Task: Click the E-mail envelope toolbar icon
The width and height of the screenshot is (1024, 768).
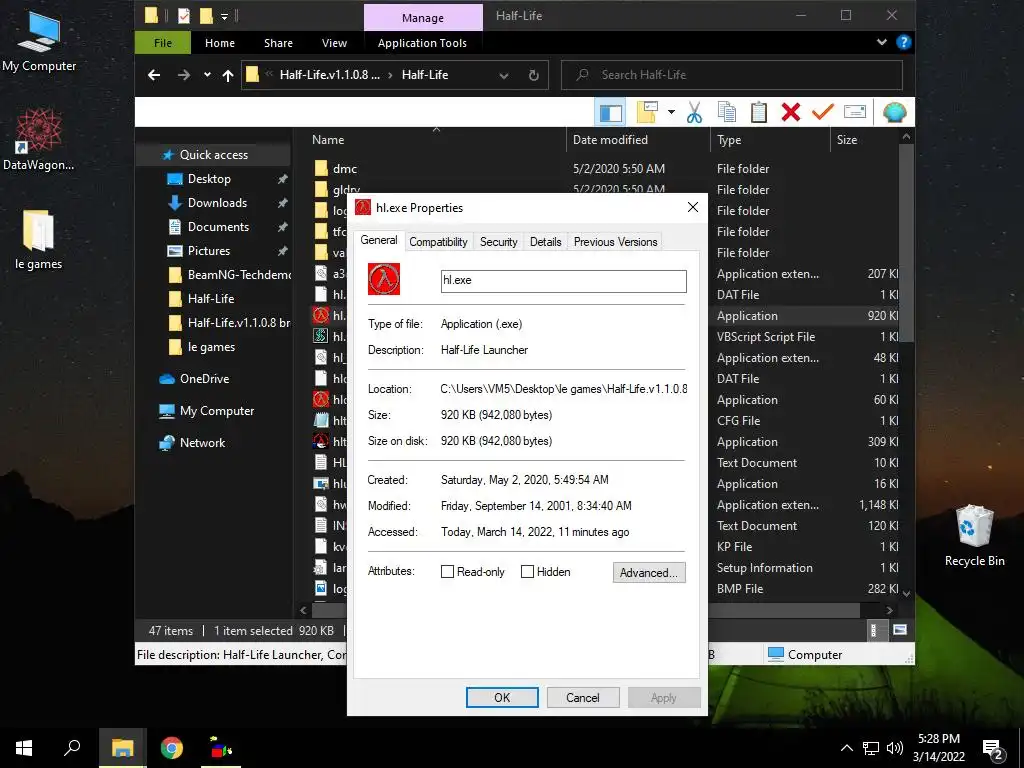Action: pyautogui.click(x=855, y=112)
